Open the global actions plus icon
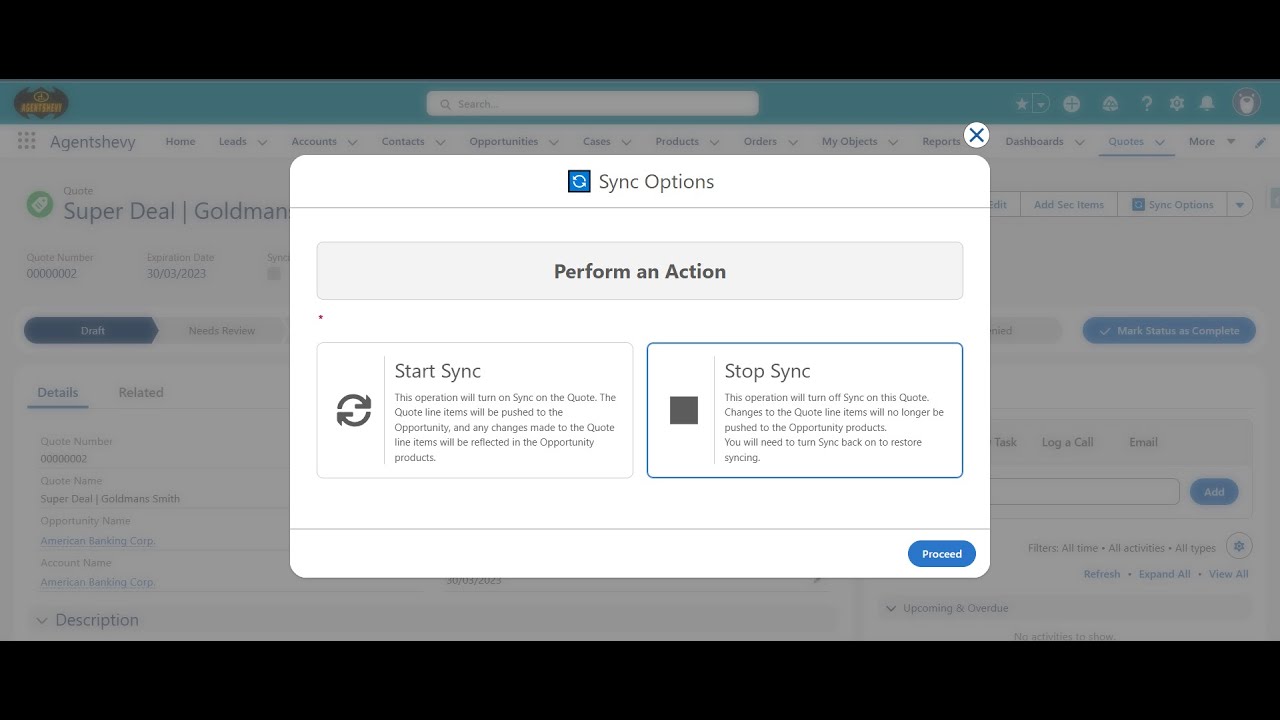The image size is (1280, 720). [1072, 104]
